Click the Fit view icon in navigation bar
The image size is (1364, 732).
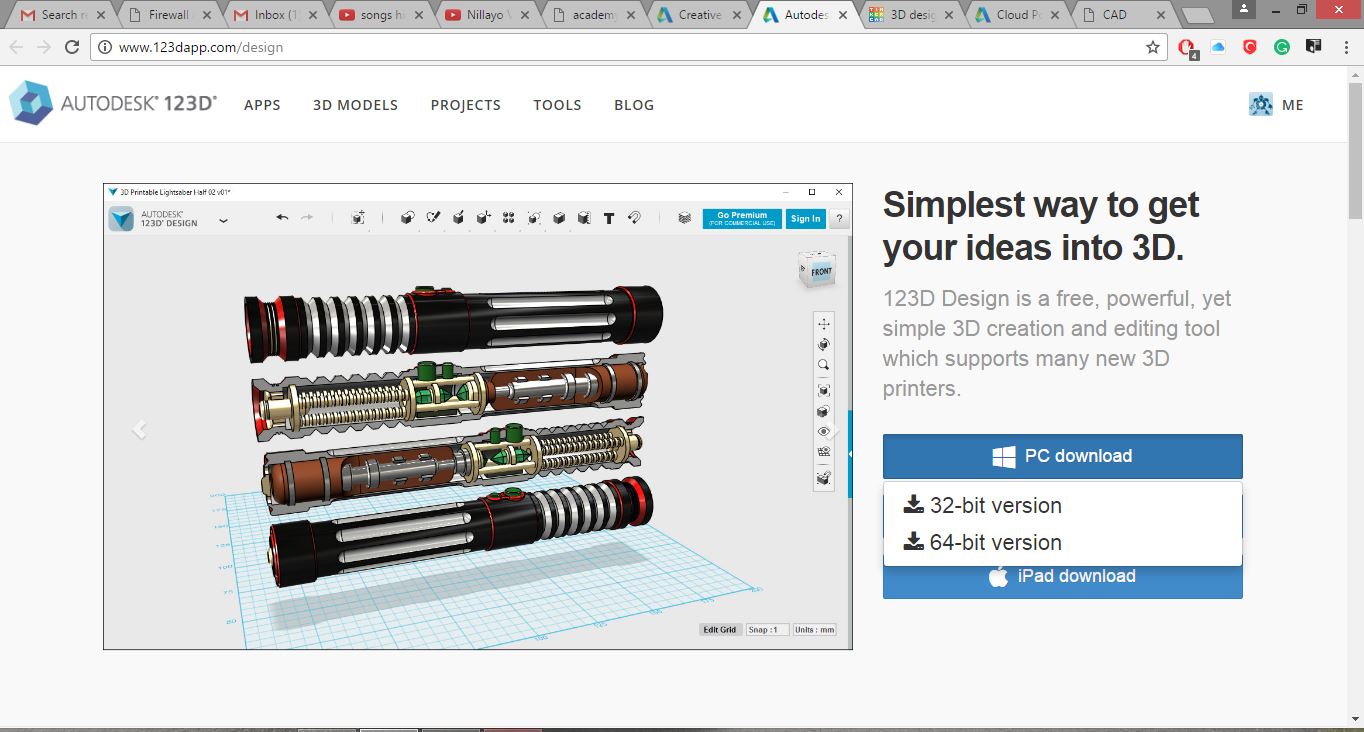click(824, 390)
